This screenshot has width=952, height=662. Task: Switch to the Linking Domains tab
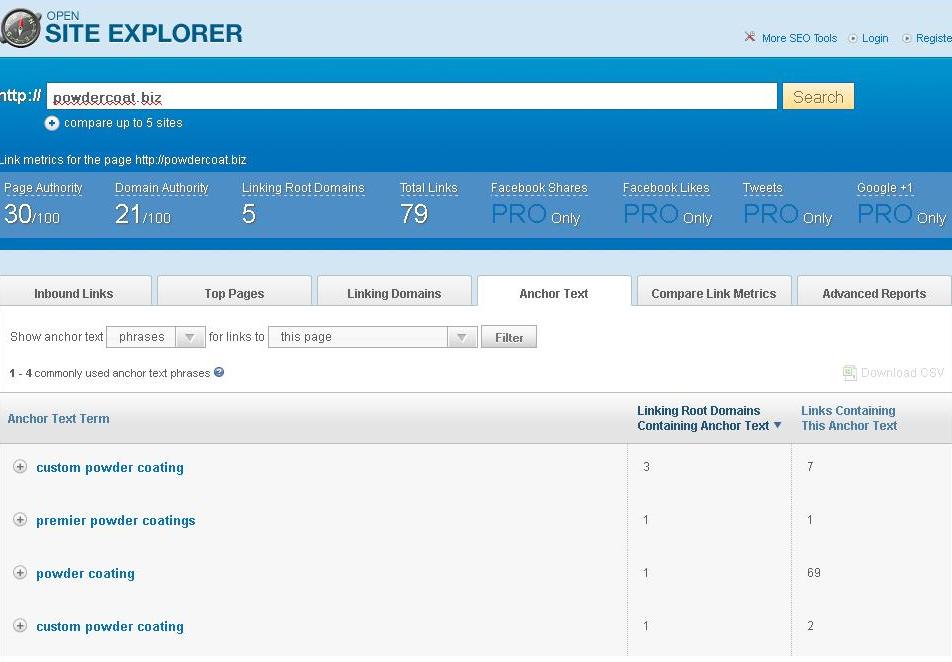[x=394, y=291]
